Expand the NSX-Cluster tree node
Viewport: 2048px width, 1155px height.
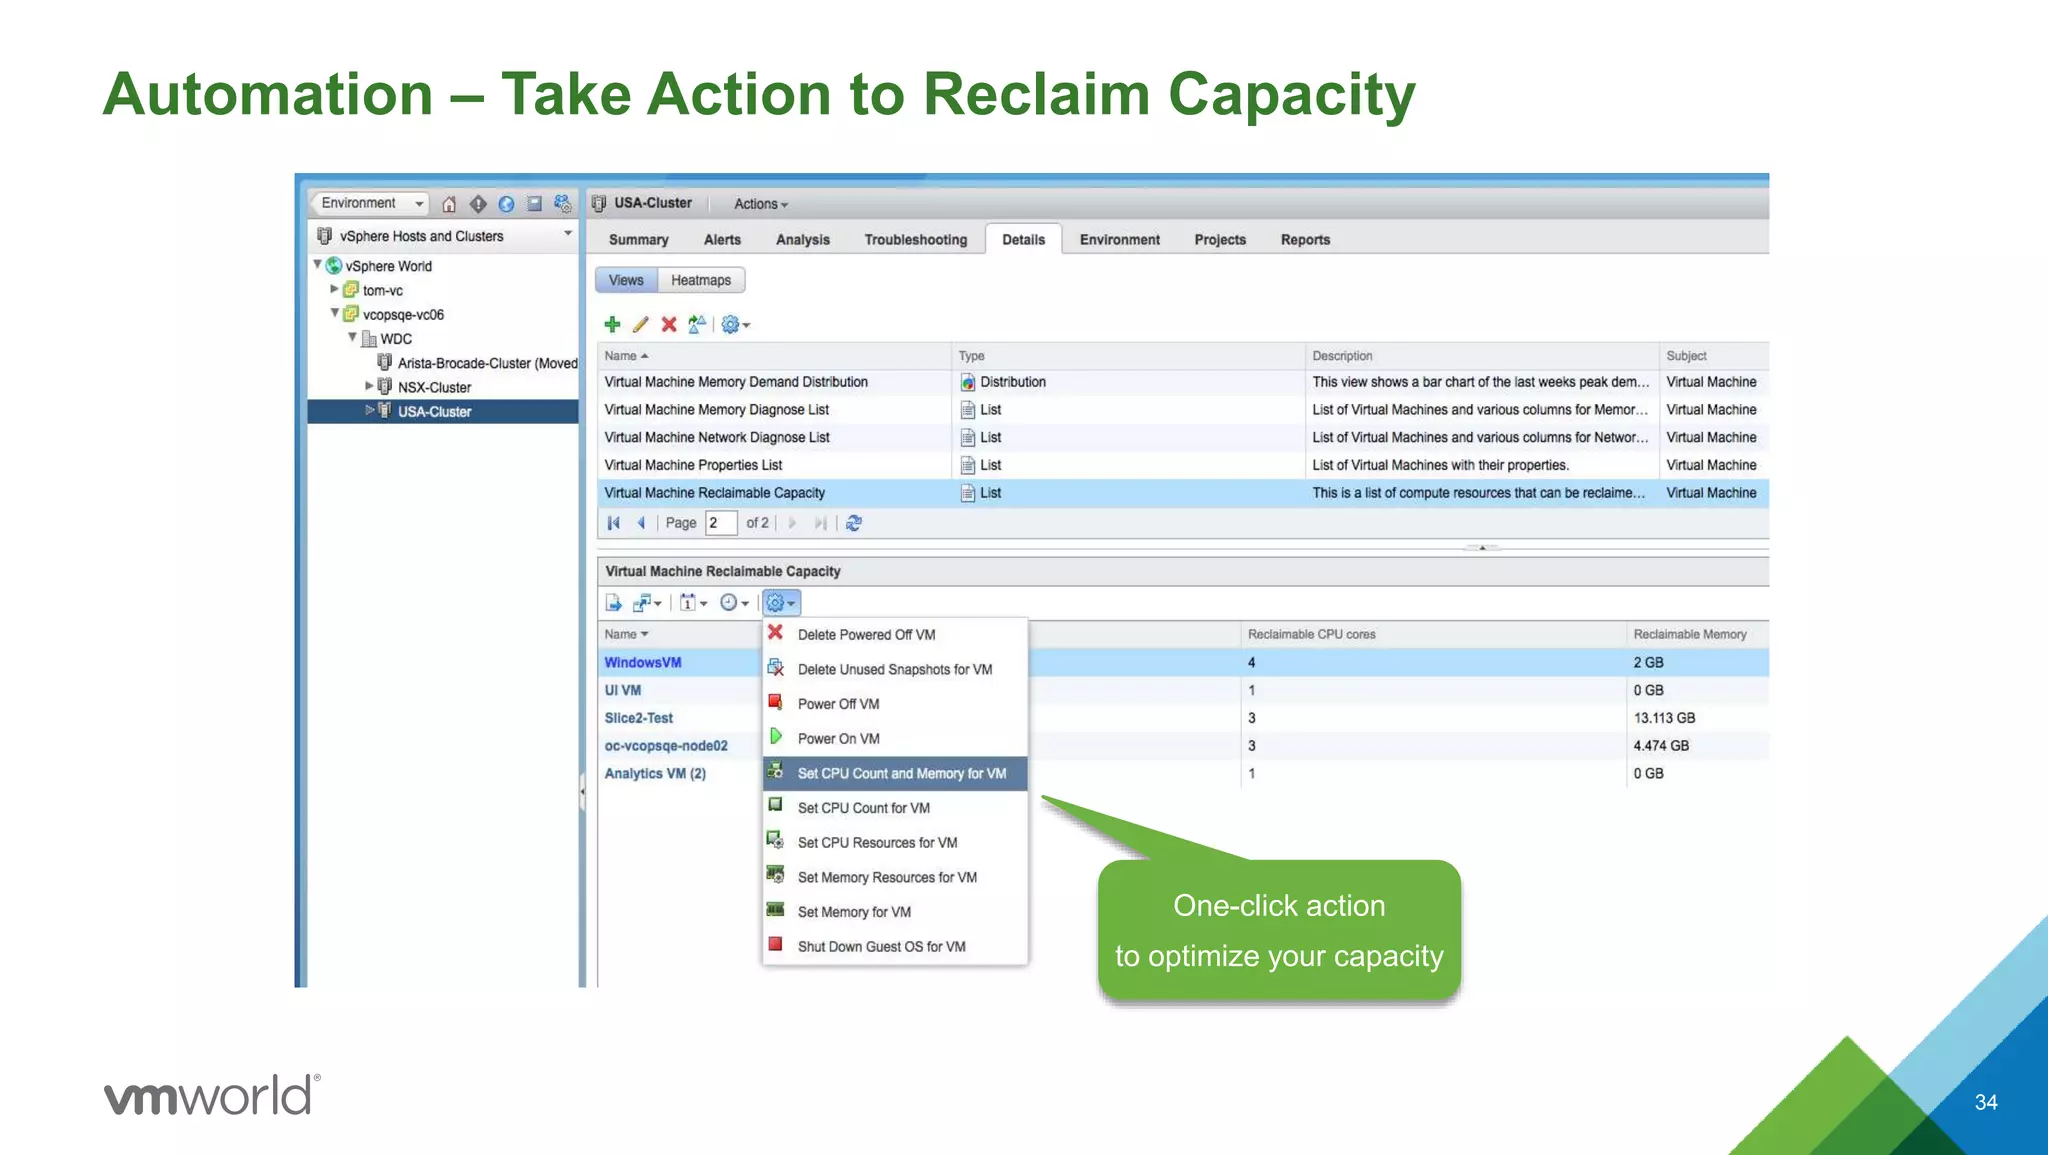369,386
